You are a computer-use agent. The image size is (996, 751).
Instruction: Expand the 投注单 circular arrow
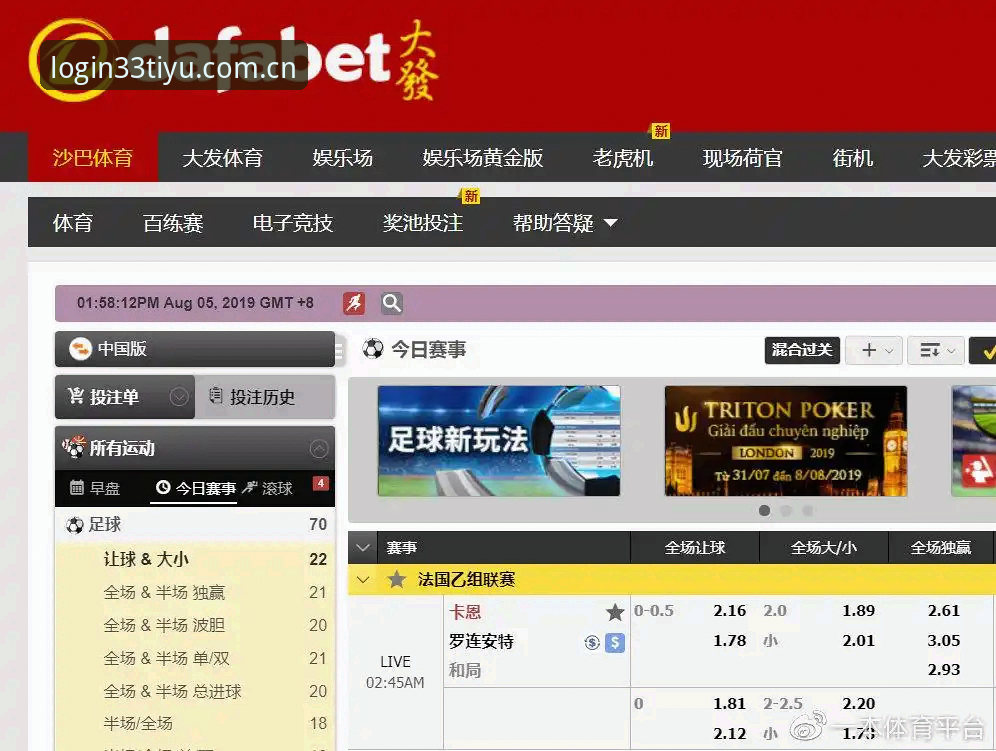pyautogui.click(x=179, y=397)
